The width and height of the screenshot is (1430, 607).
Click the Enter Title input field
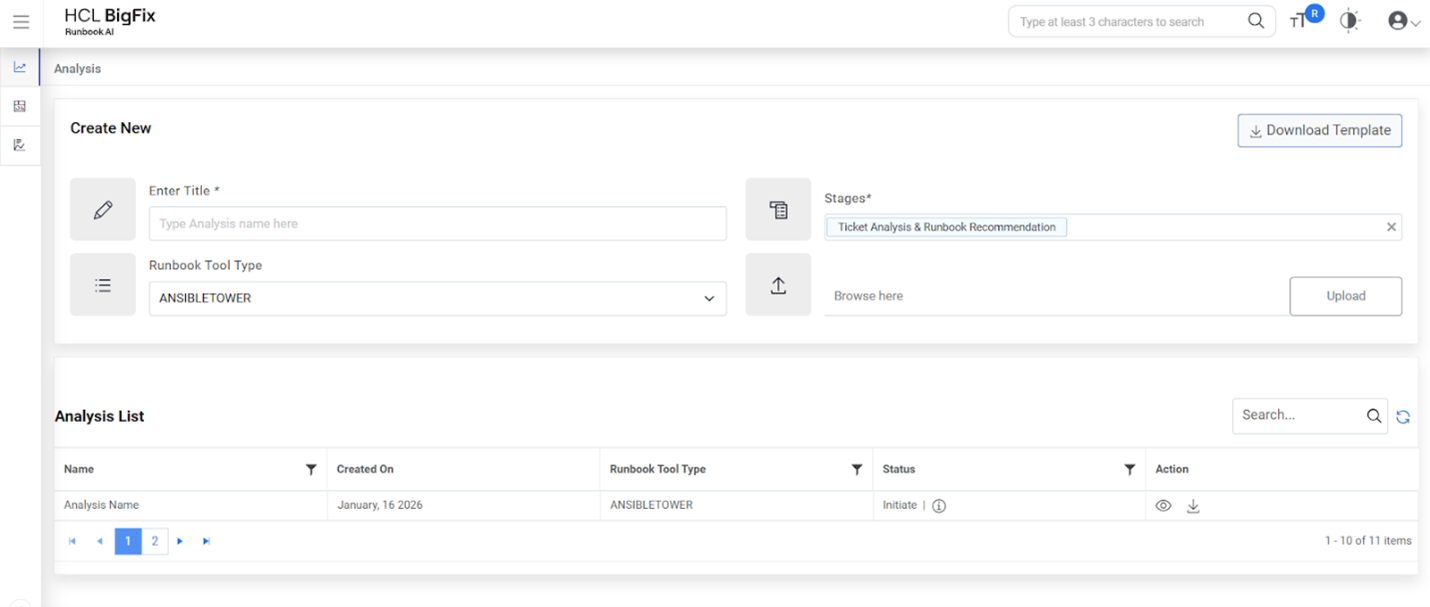437,224
